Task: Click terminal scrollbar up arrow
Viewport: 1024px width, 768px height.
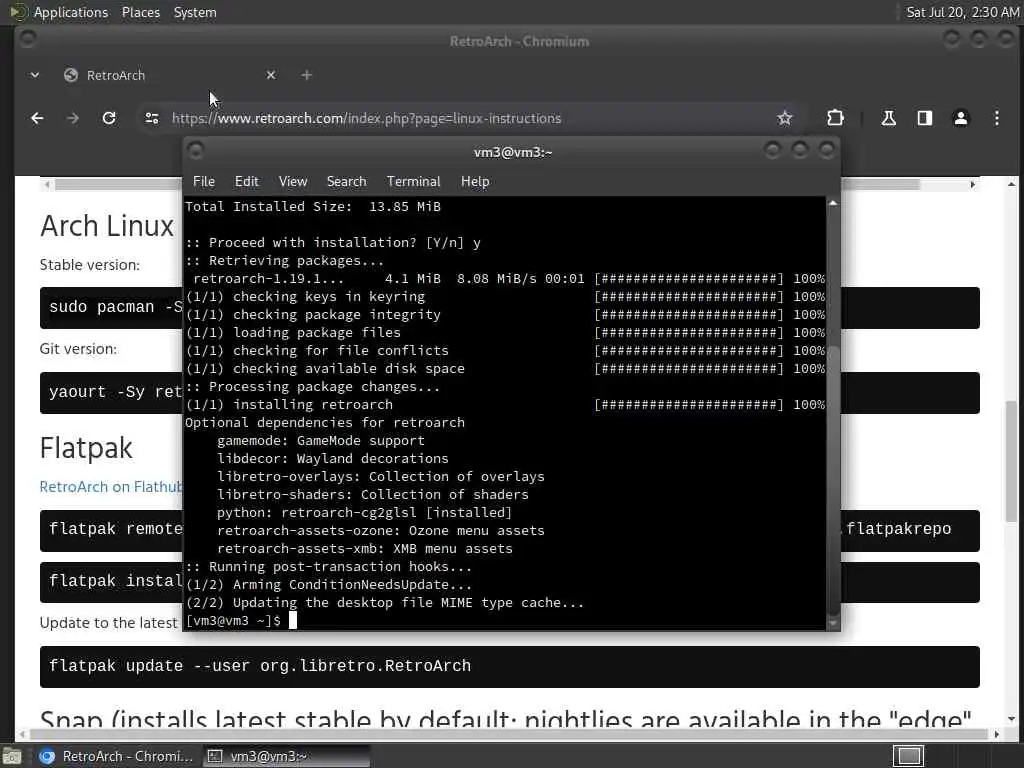Action: coord(833,204)
